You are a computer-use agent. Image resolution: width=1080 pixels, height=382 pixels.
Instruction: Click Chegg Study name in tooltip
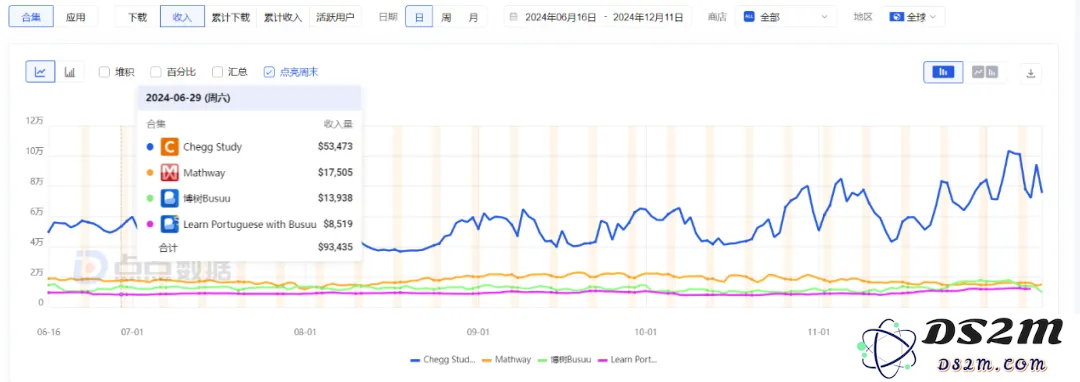pyautogui.click(x=212, y=147)
